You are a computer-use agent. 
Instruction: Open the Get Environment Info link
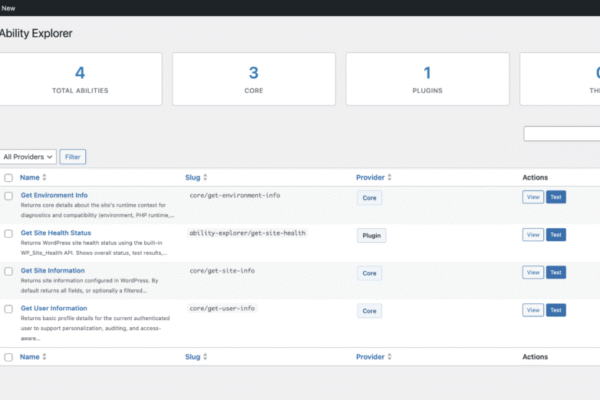[54, 195]
